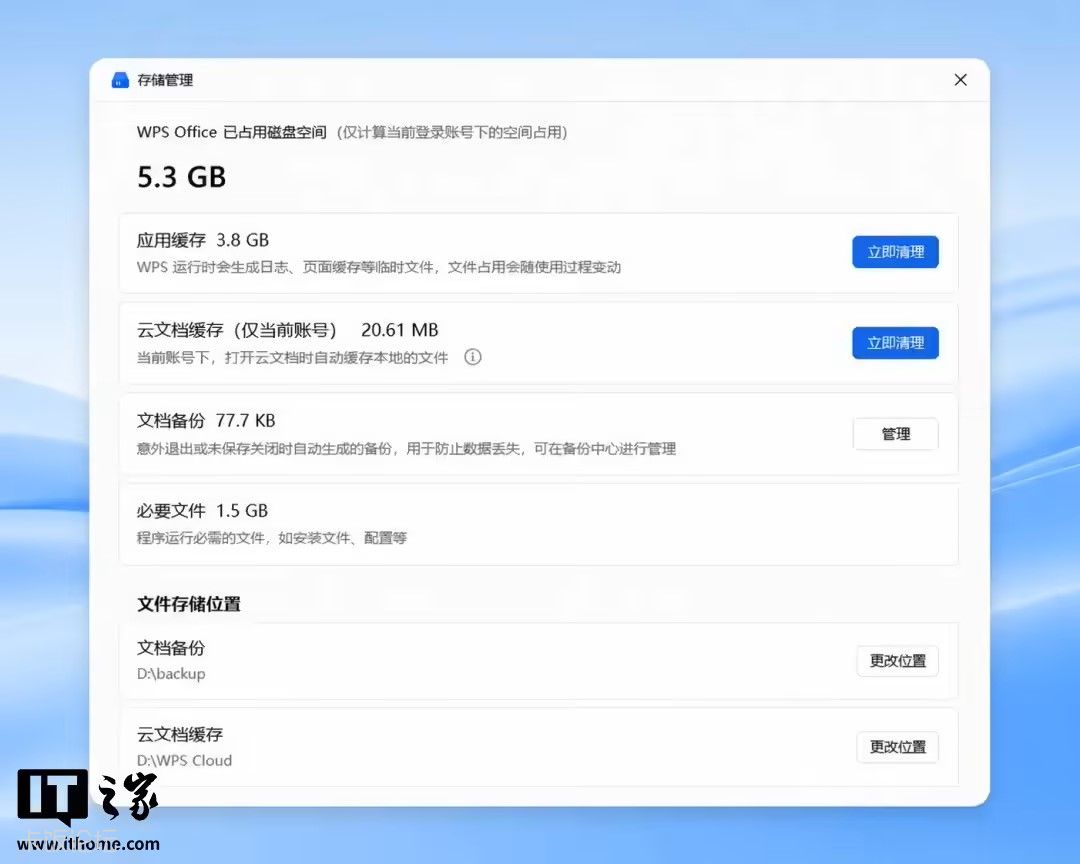Click the 程序运行必需的文件 description text
The height and width of the screenshot is (864, 1080).
click(x=271, y=538)
